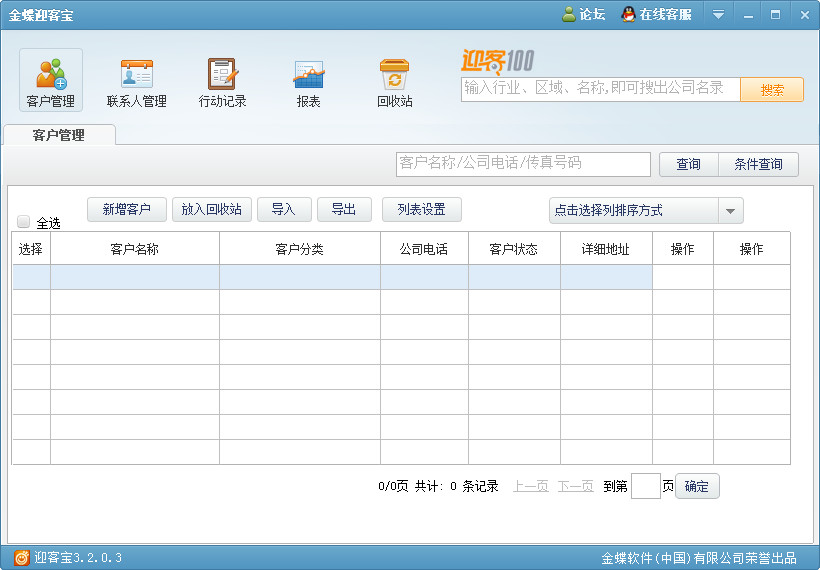Screen dimensions: 820x570
Task: Click the 在线客服 text link
Action: click(666, 15)
